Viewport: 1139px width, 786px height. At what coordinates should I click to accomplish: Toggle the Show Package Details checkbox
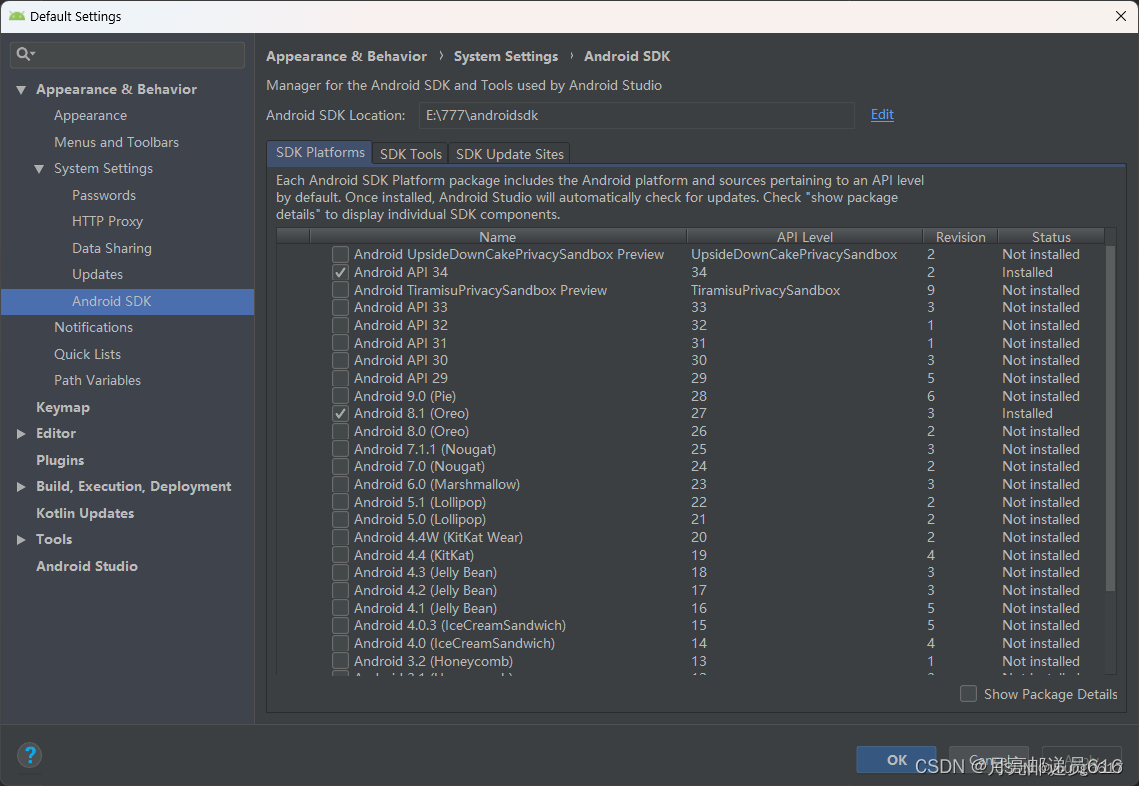[x=968, y=694]
